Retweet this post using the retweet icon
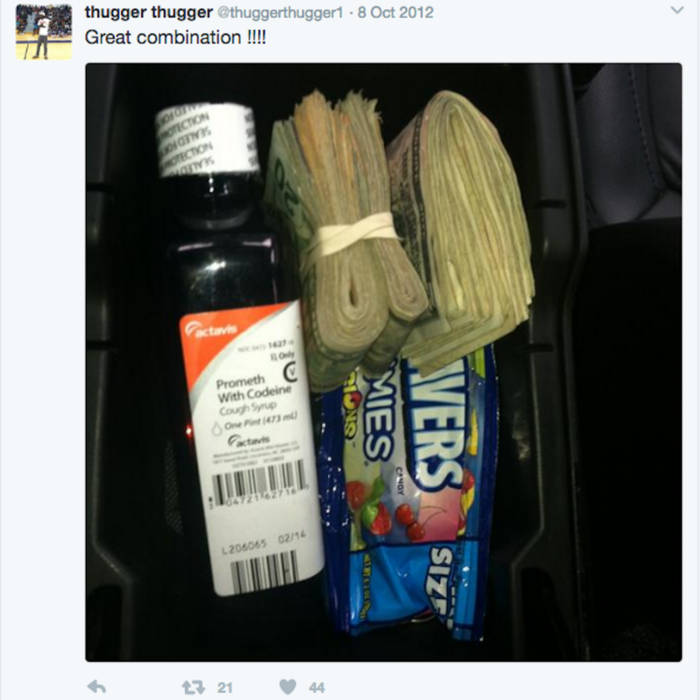The image size is (700, 700). (193, 687)
